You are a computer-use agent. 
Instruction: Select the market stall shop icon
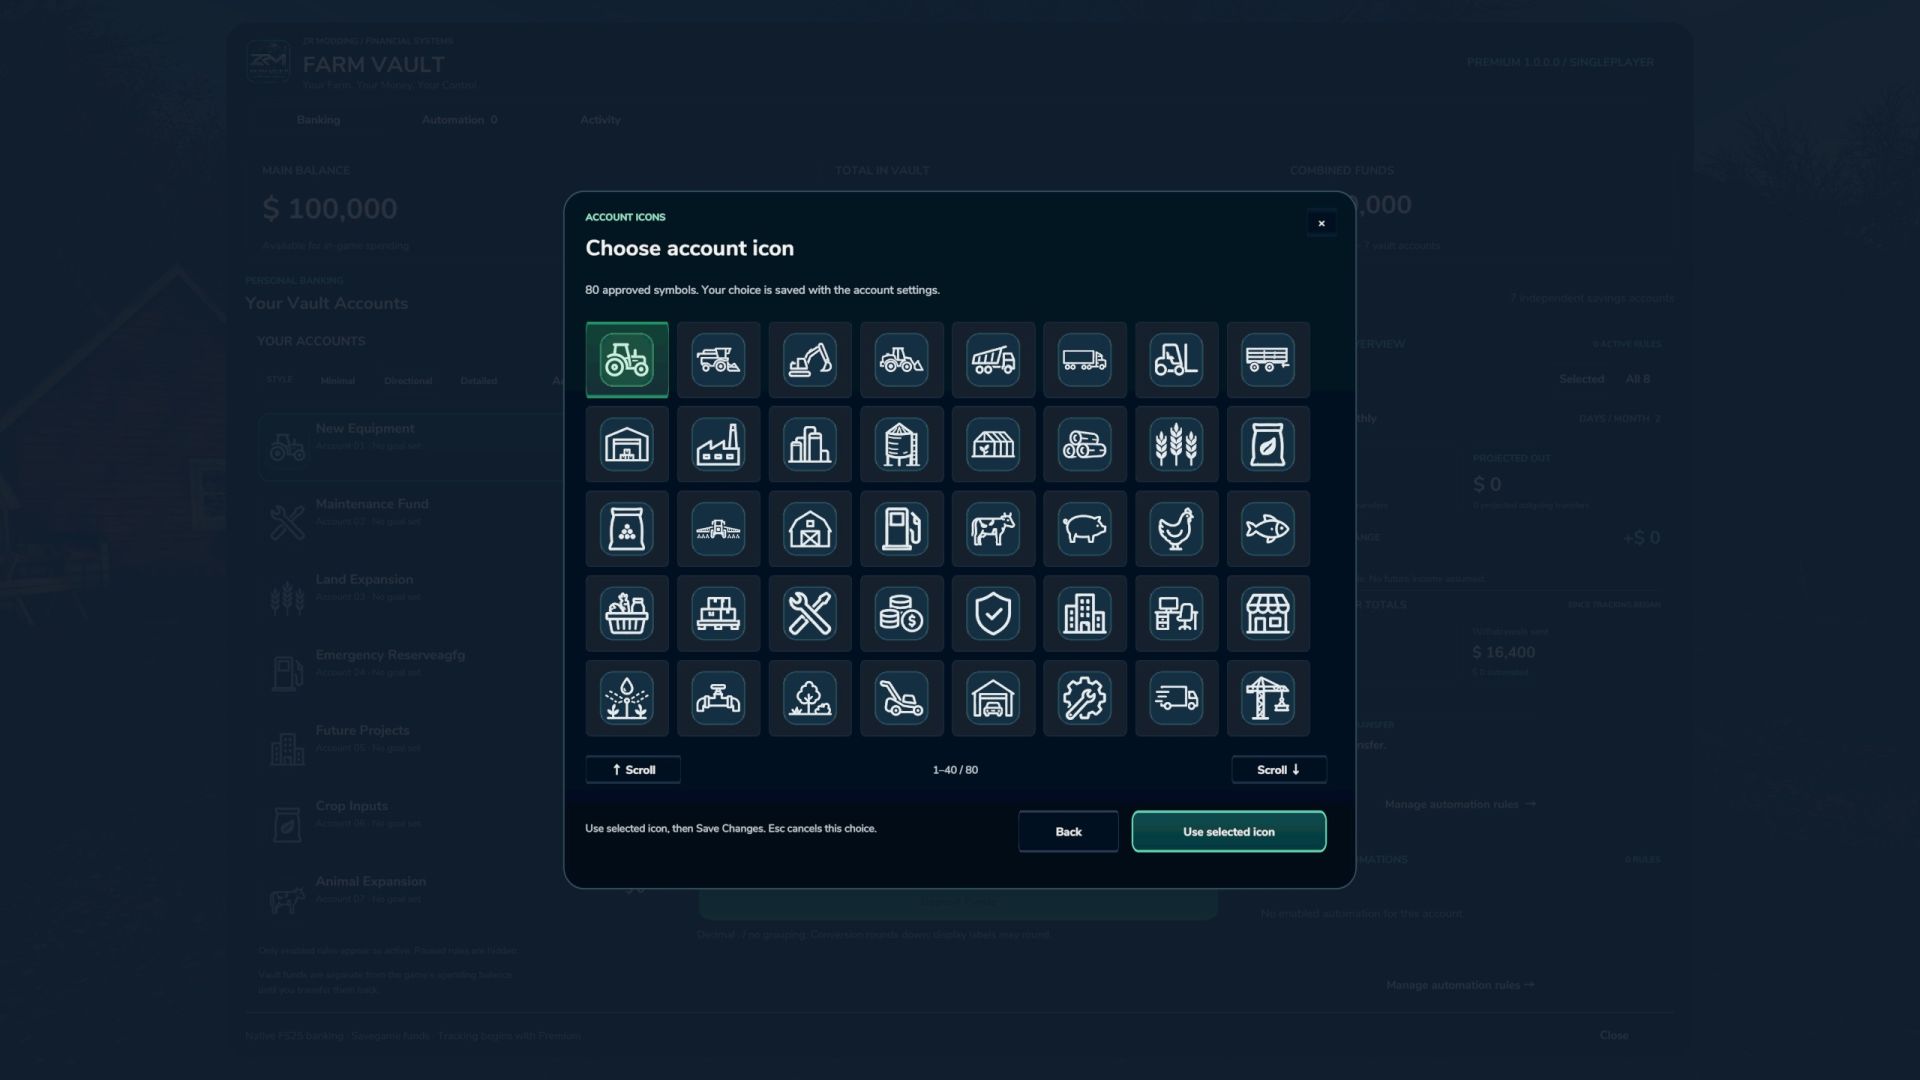[x=1268, y=613]
